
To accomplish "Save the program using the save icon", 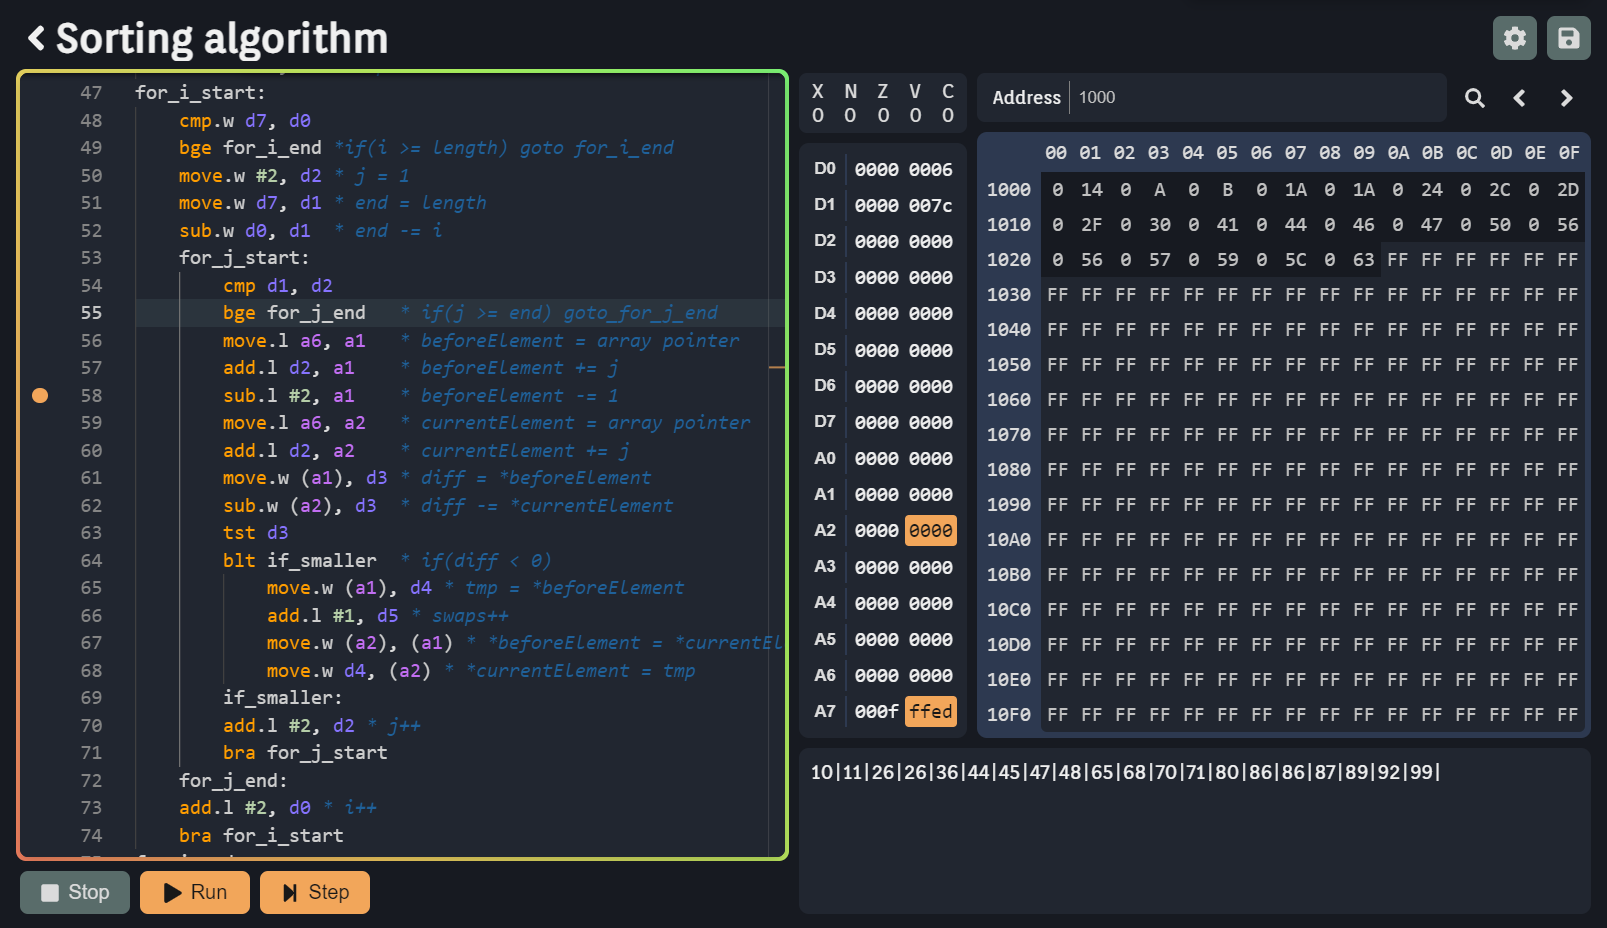I will [x=1568, y=38].
